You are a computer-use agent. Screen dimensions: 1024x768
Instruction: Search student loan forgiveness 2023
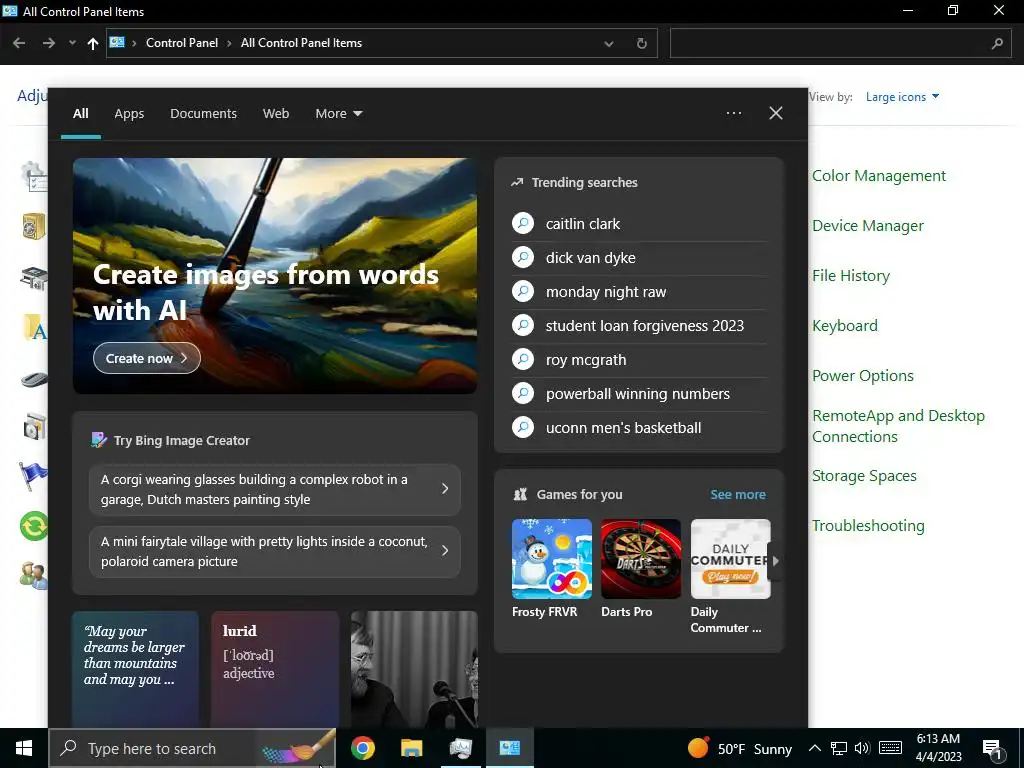[x=639, y=326]
